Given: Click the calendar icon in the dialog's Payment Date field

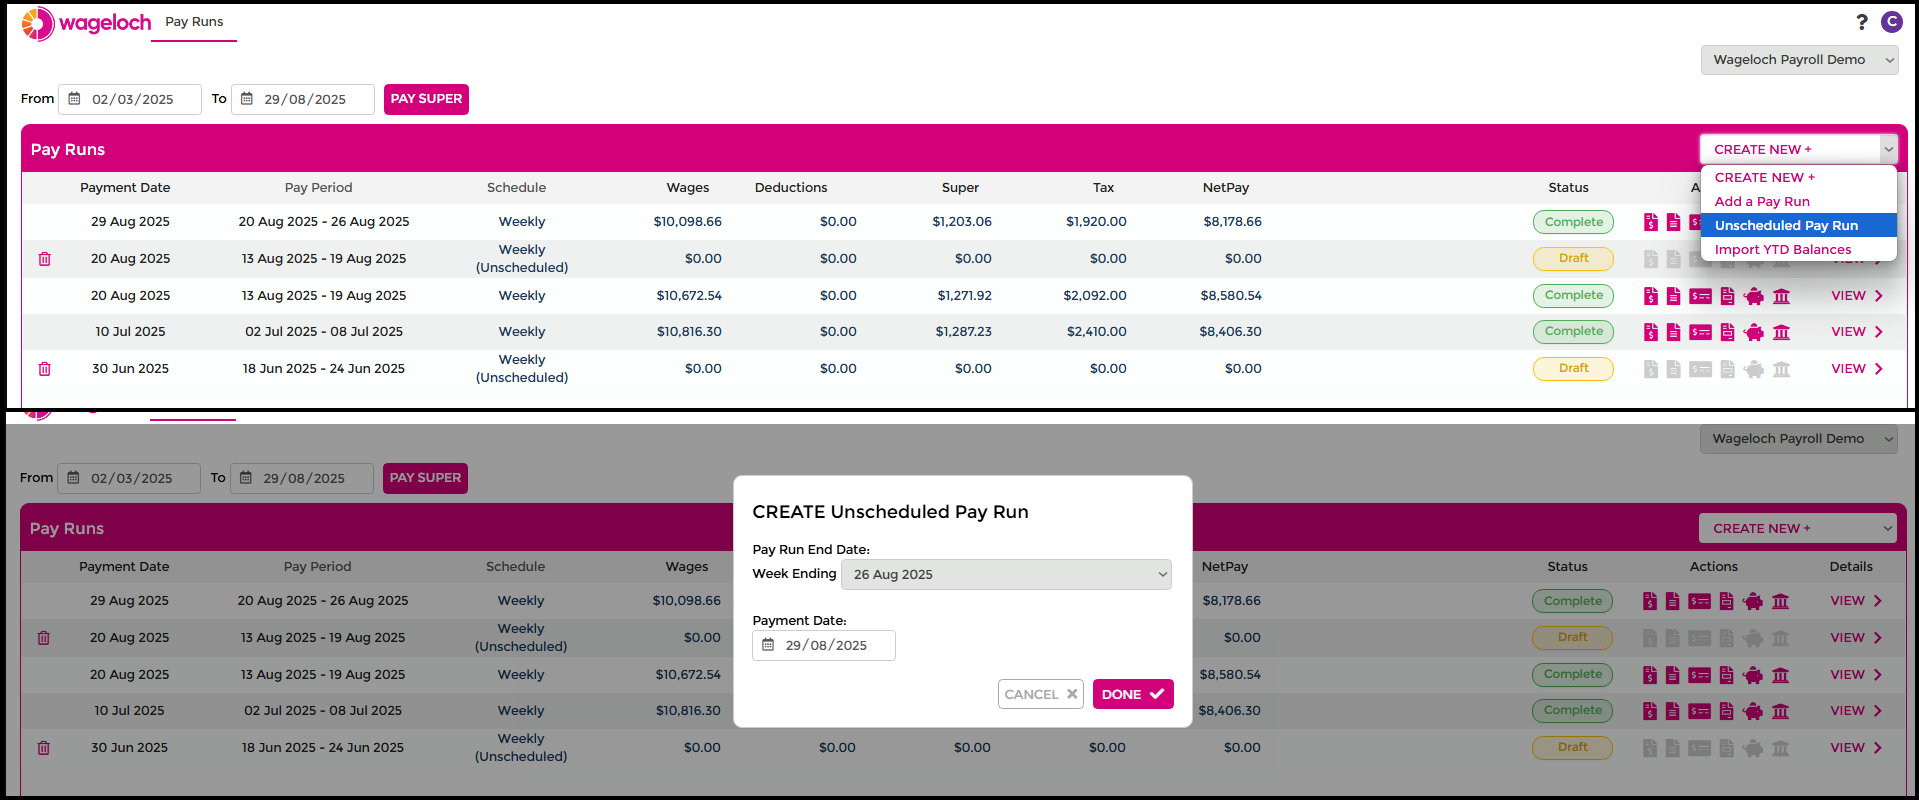Looking at the screenshot, I should pos(768,645).
